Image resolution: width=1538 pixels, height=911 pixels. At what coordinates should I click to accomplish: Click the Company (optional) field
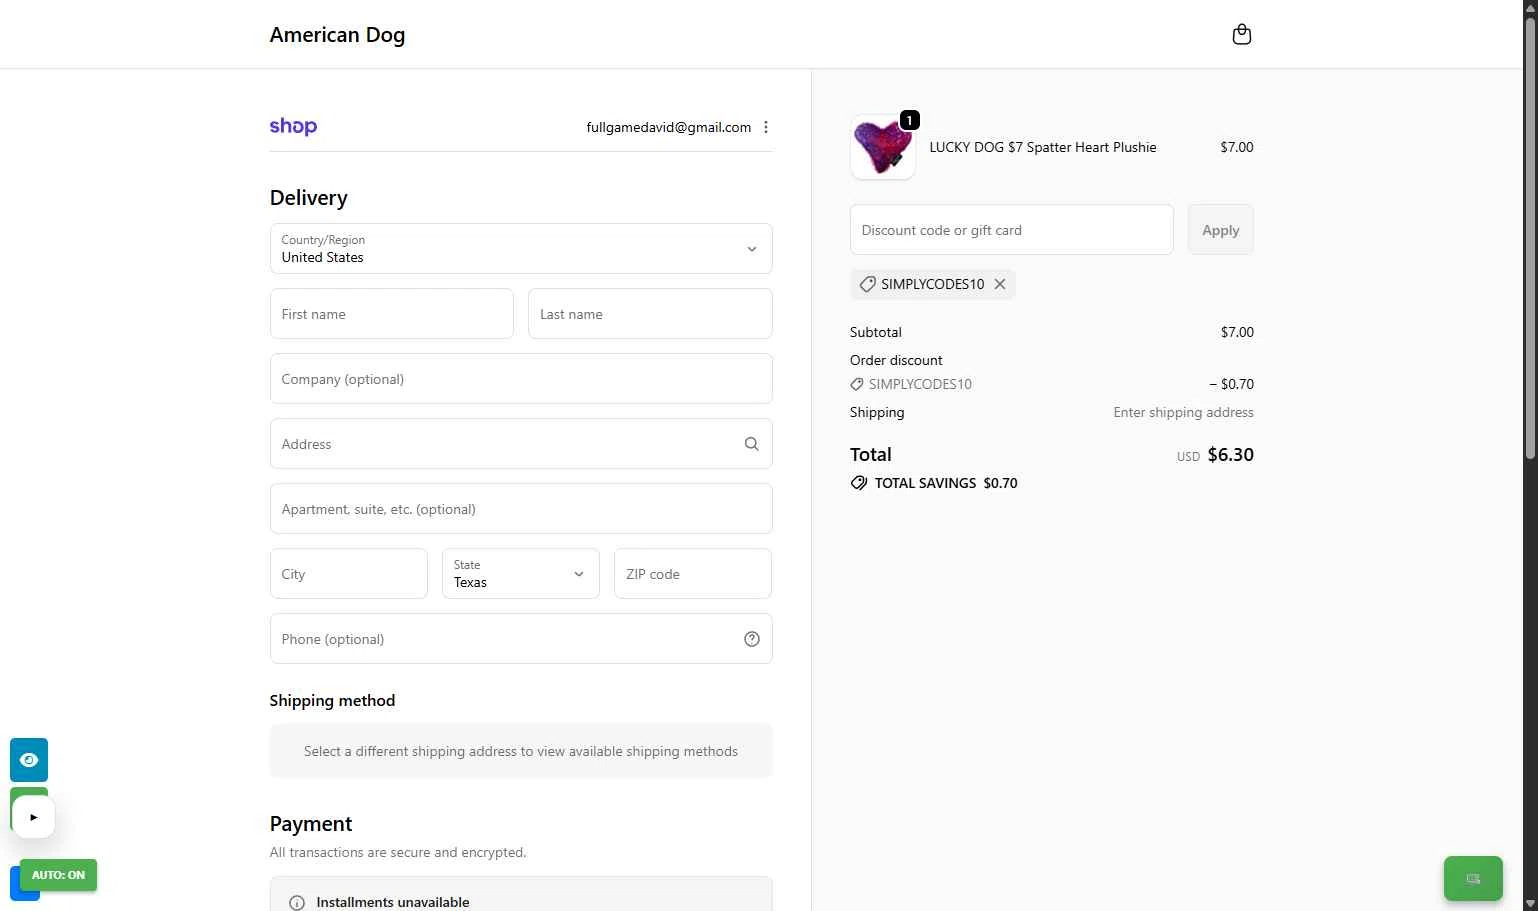click(x=521, y=379)
